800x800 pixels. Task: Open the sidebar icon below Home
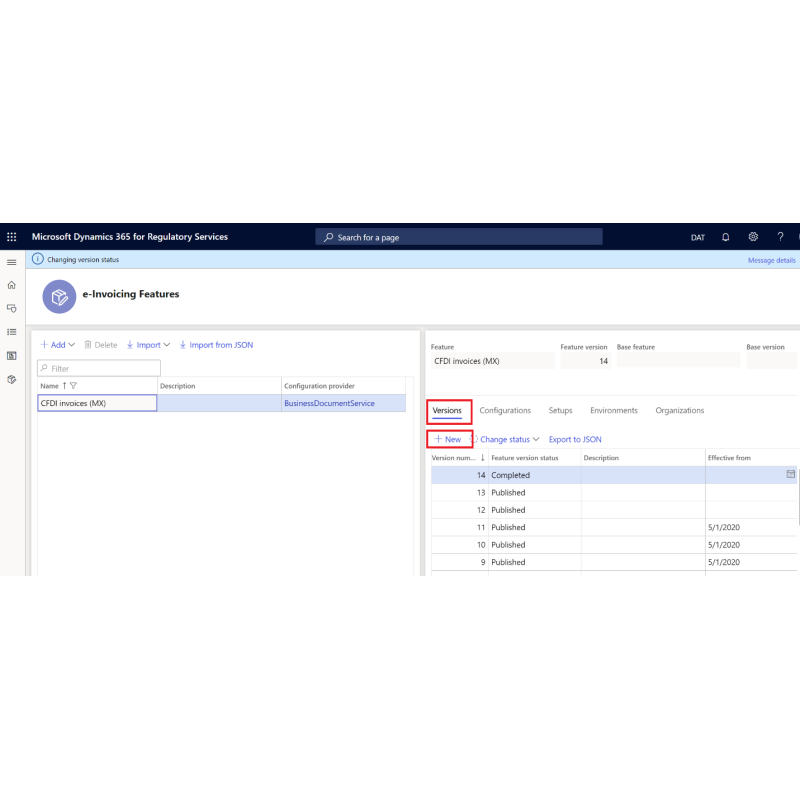(12, 309)
